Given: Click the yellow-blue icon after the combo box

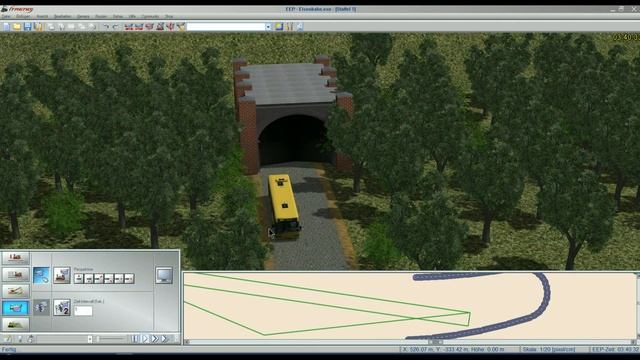Looking at the screenshot, I should (279, 27).
